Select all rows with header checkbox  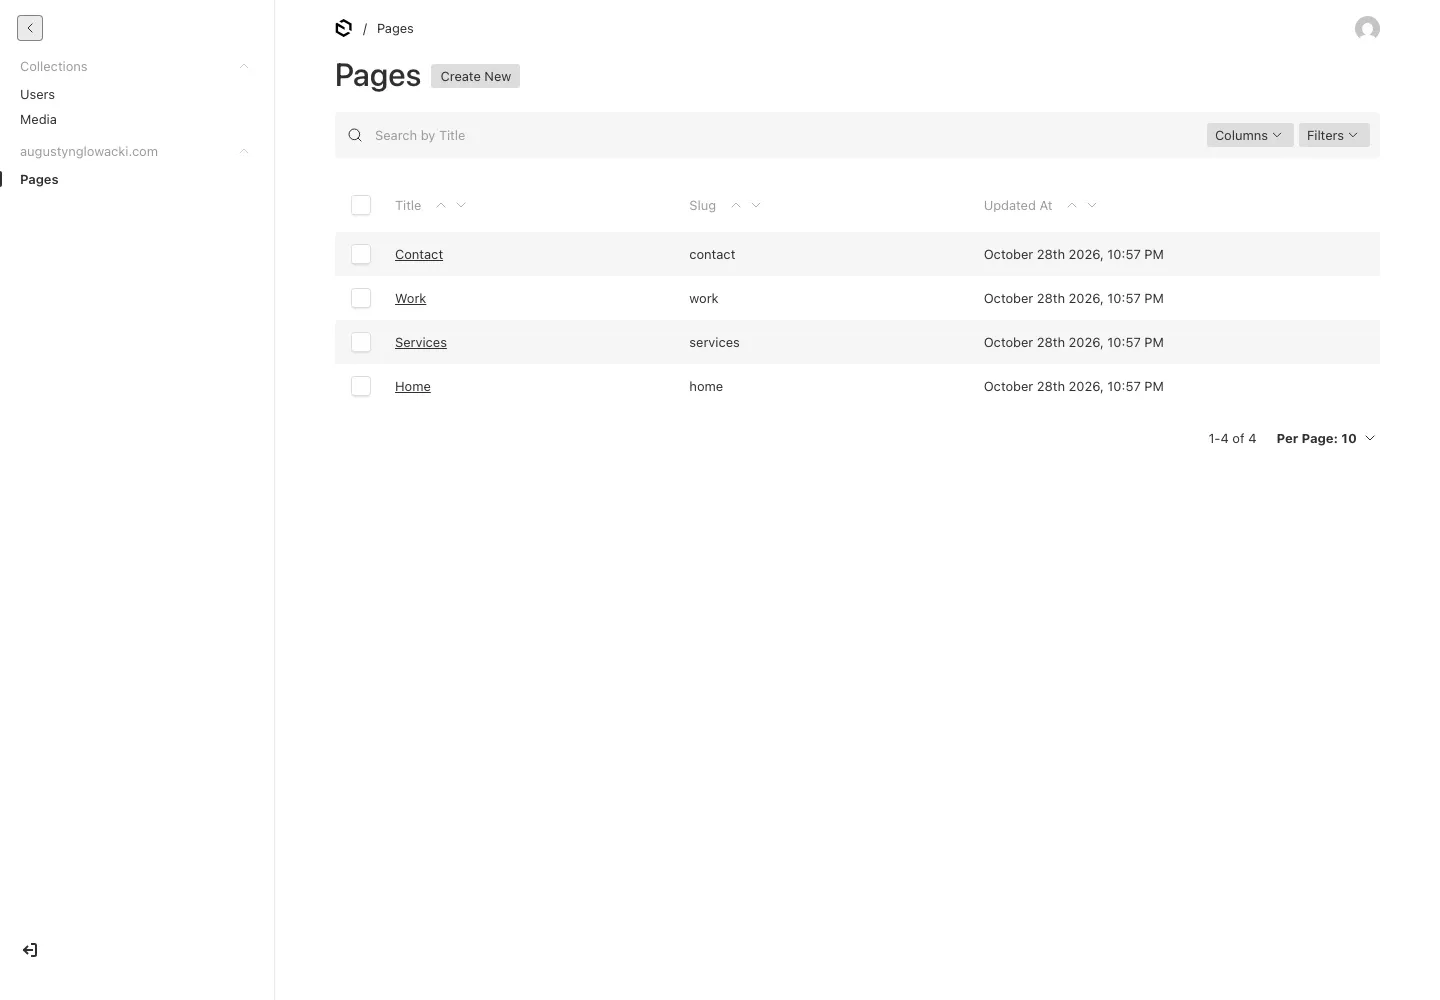tap(361, 205)
